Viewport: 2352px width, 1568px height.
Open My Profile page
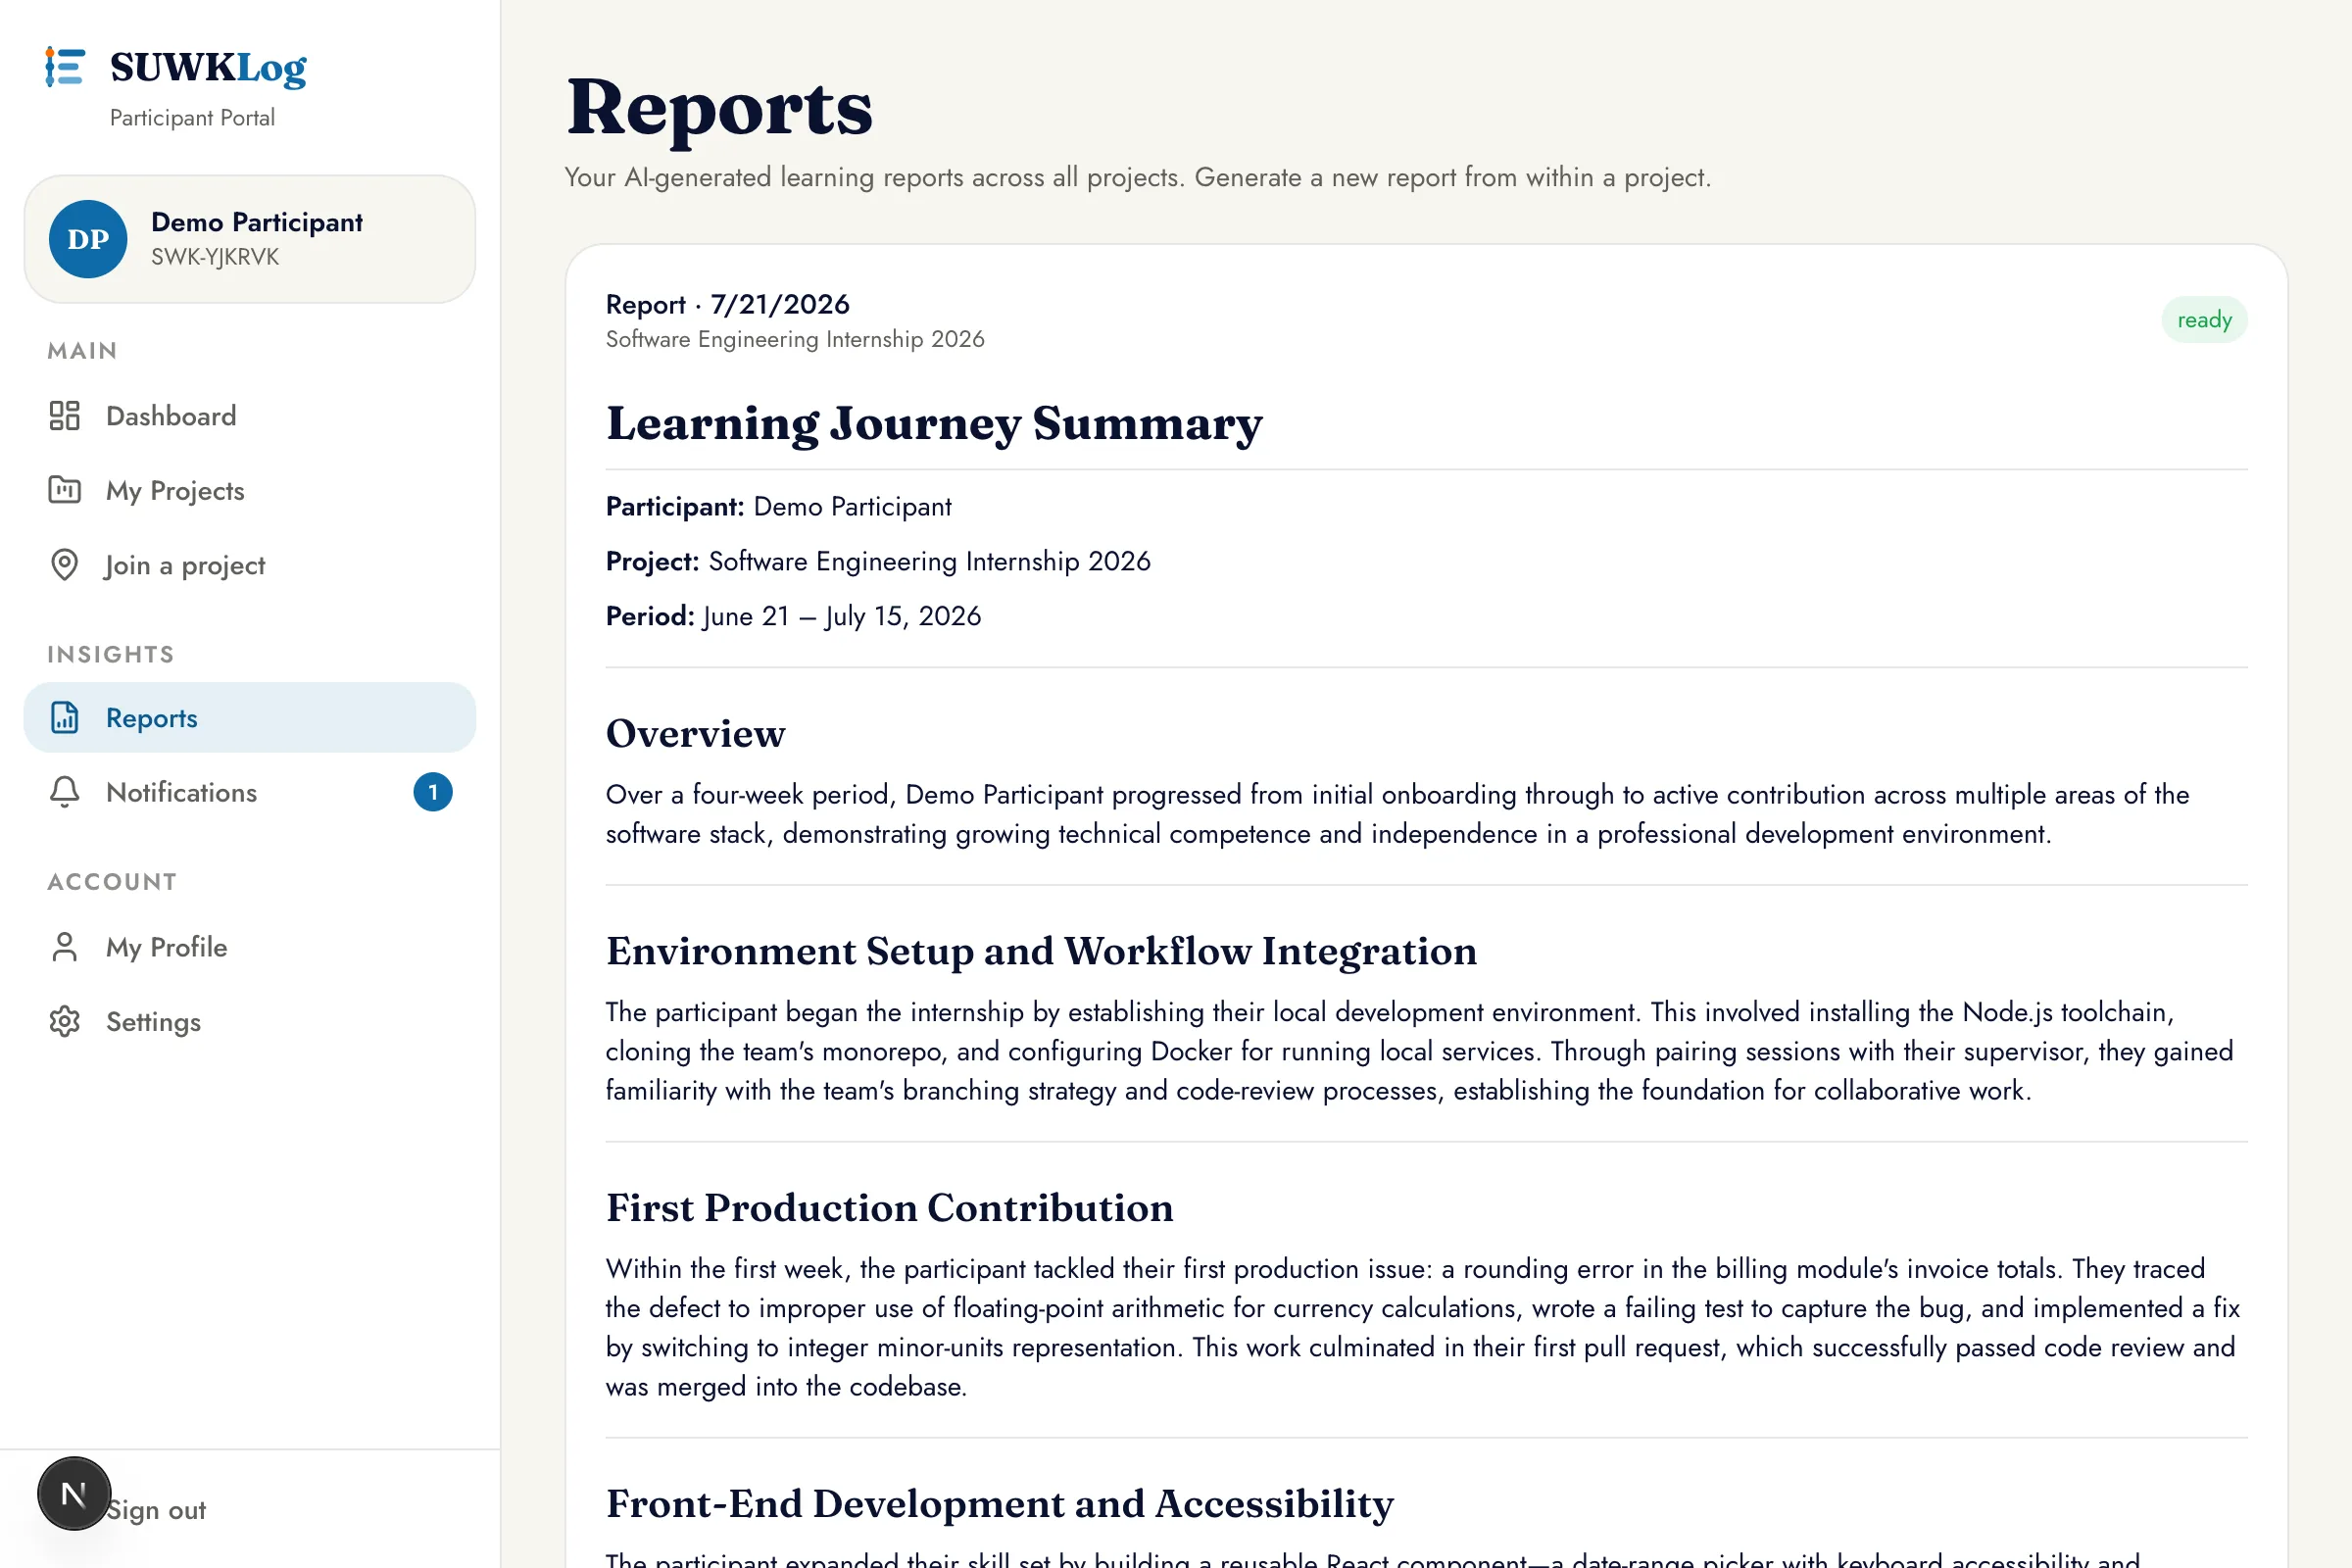point(250,947)
